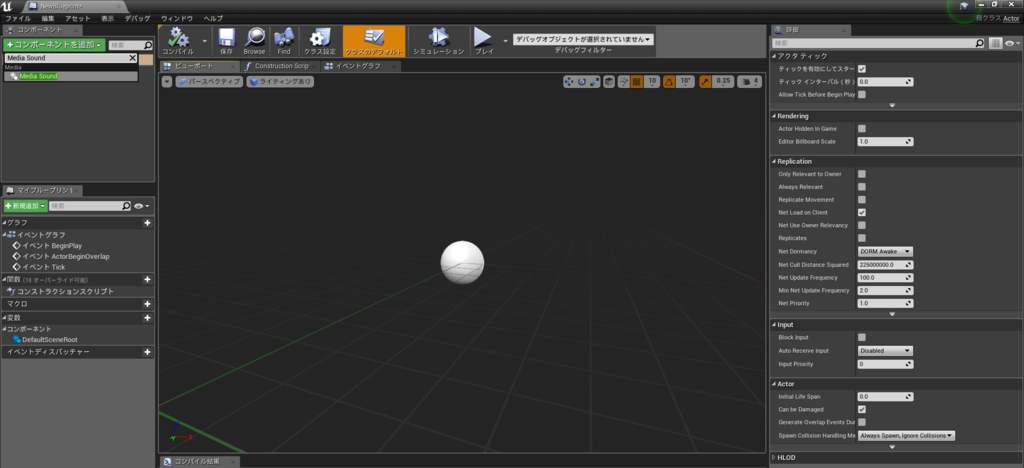Enable Actor Hidden In Game checkbox
The width and height of the screenshot is (1024, 468).
[862, 129]
